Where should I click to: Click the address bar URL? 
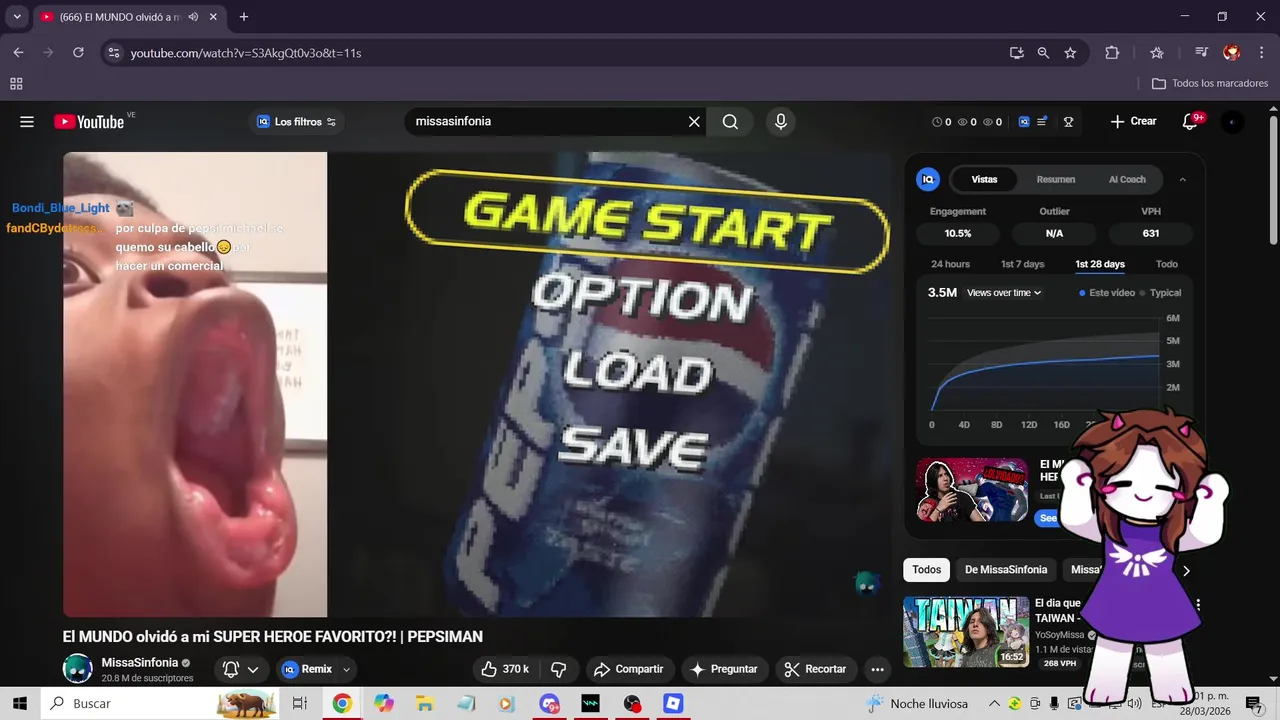point(246,53)
